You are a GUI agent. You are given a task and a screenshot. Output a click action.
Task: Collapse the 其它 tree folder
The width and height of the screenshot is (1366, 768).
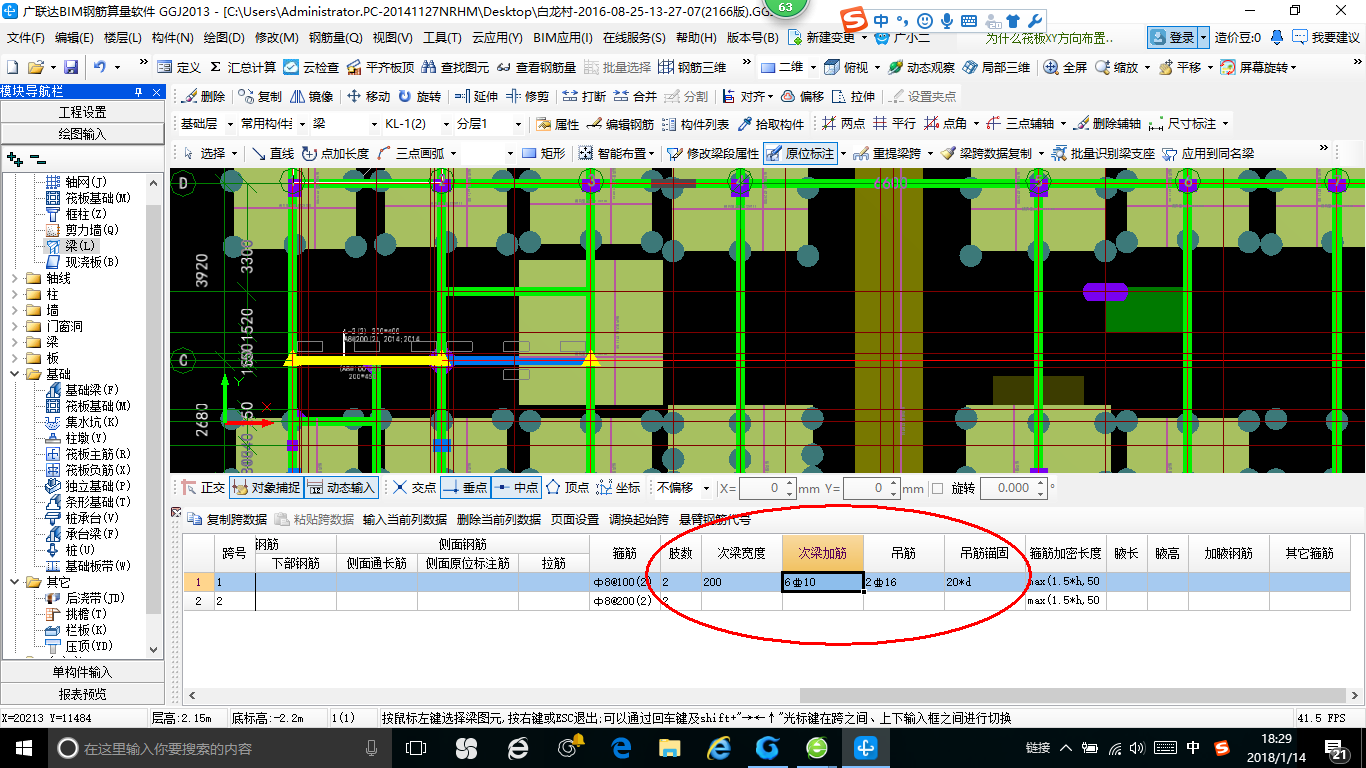point(12,582)
